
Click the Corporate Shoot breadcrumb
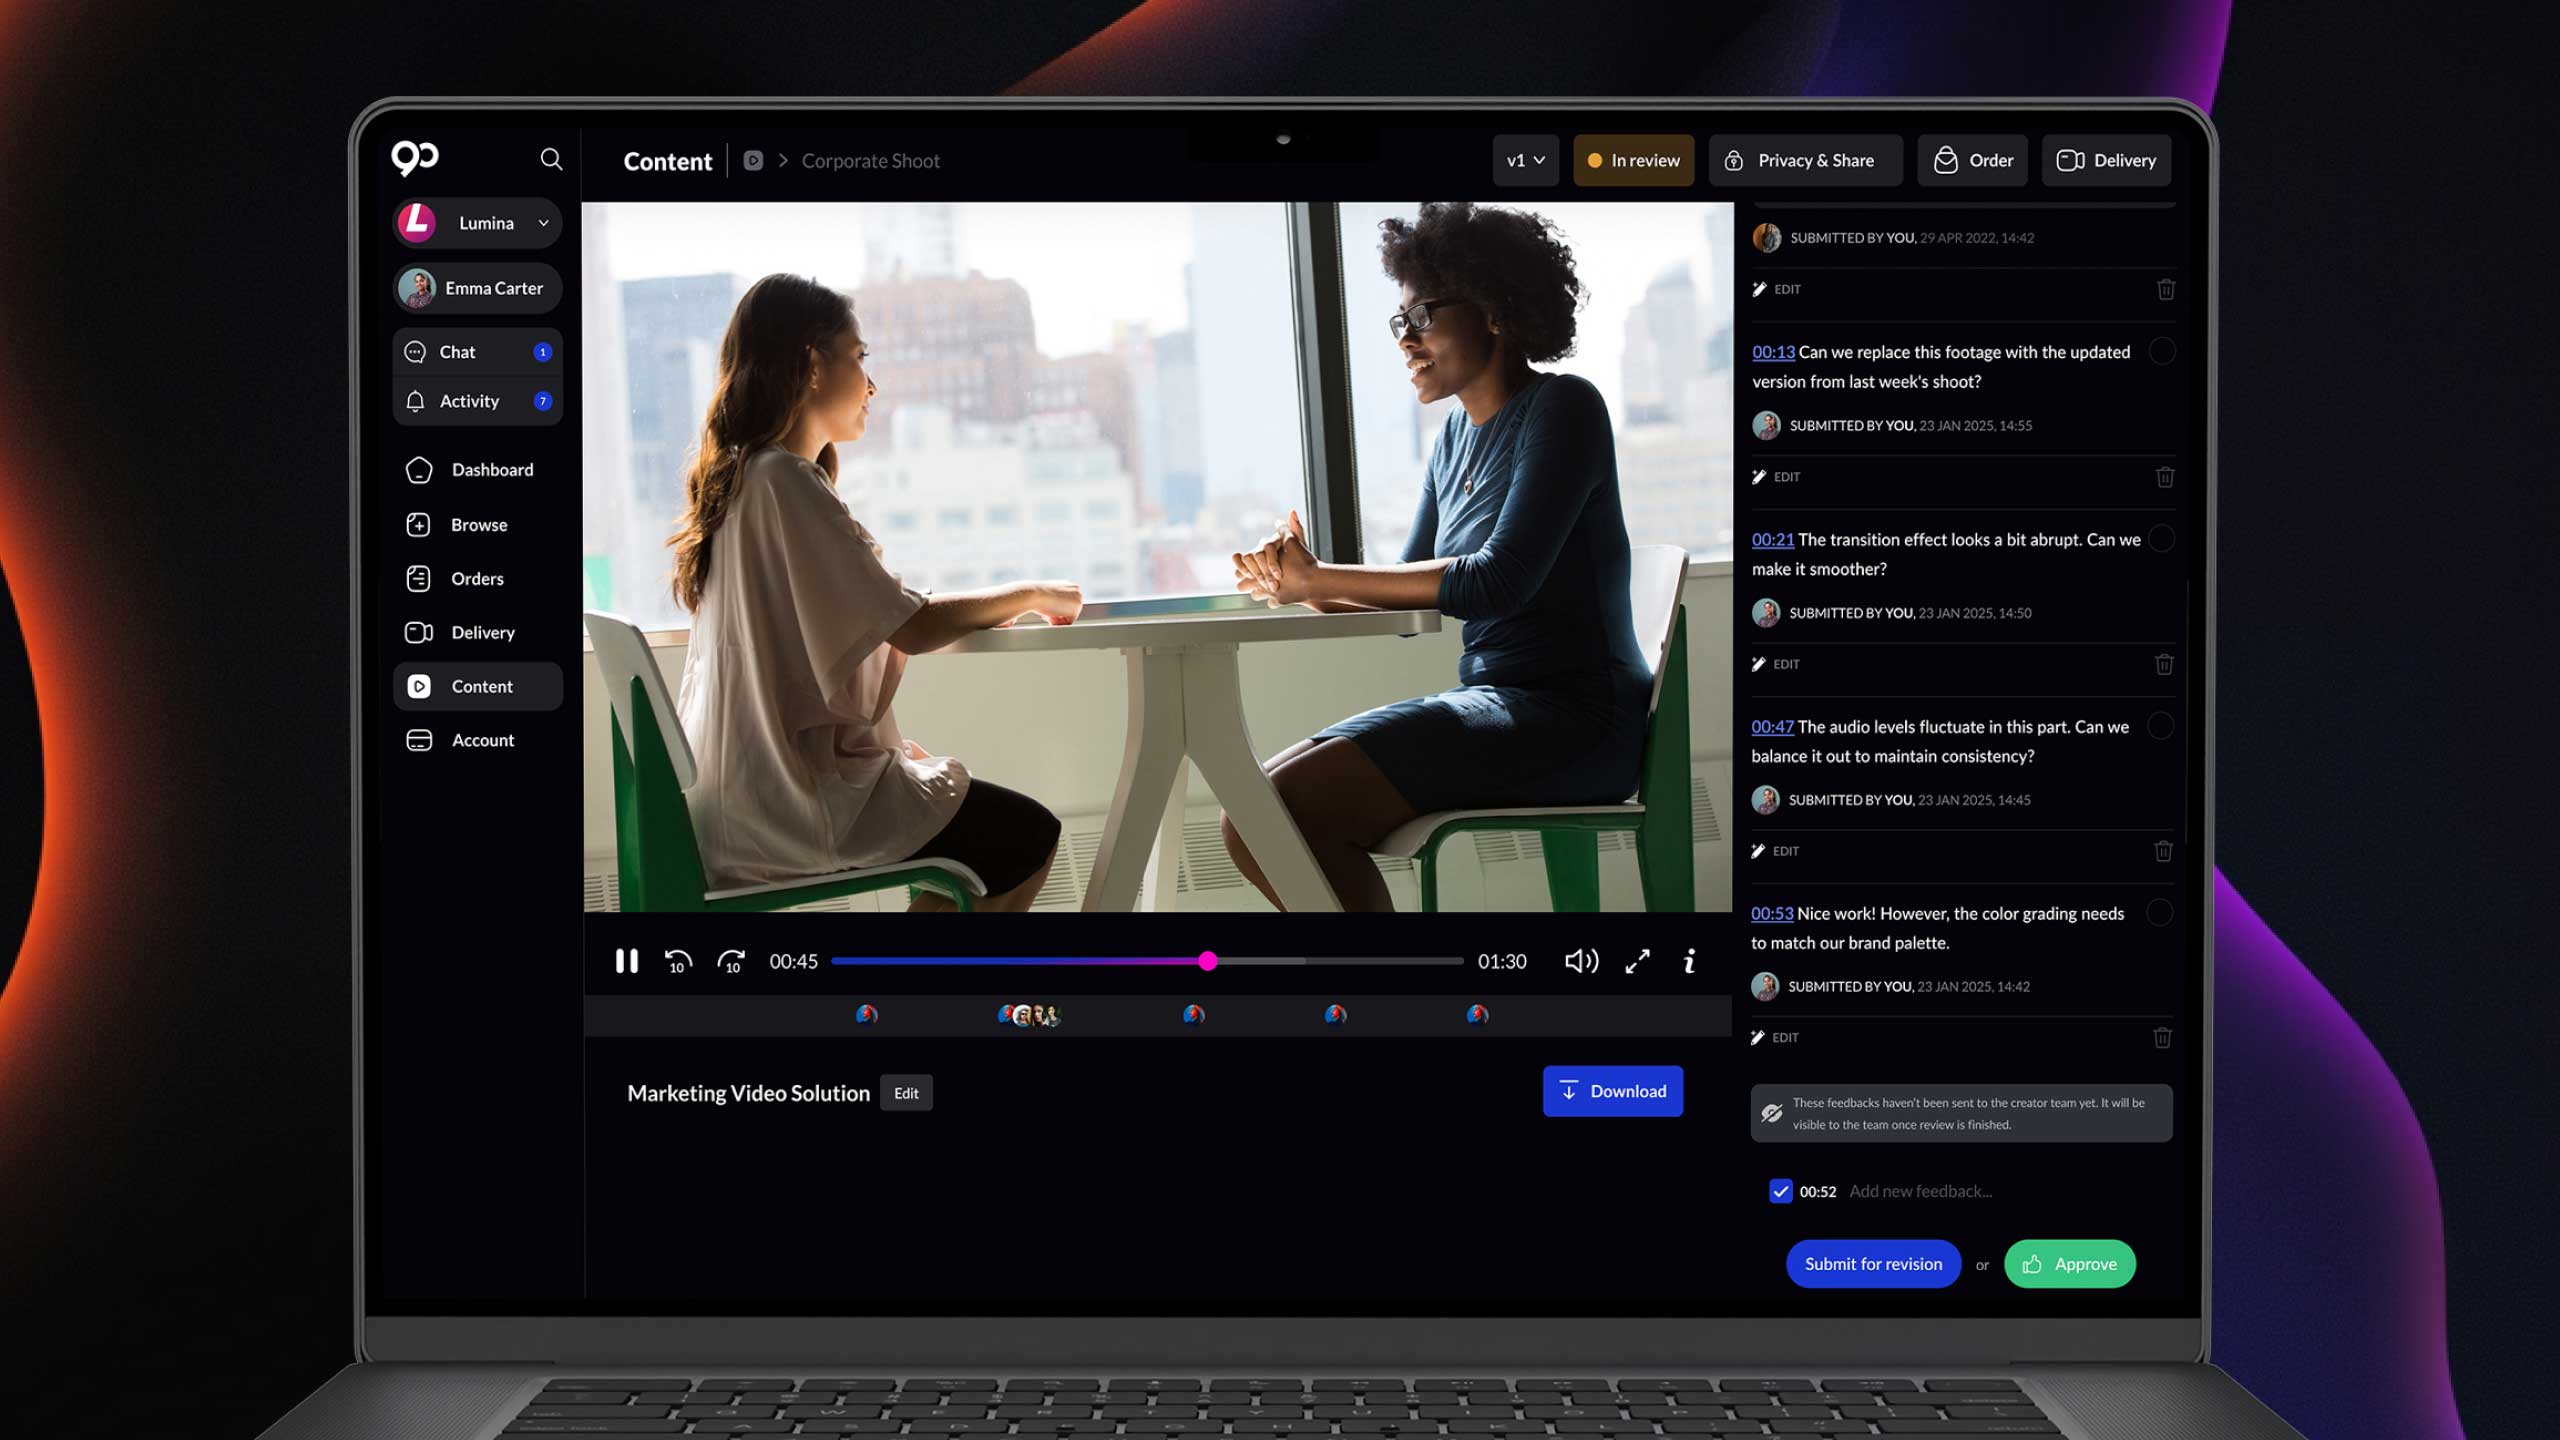tap(870, 160)
